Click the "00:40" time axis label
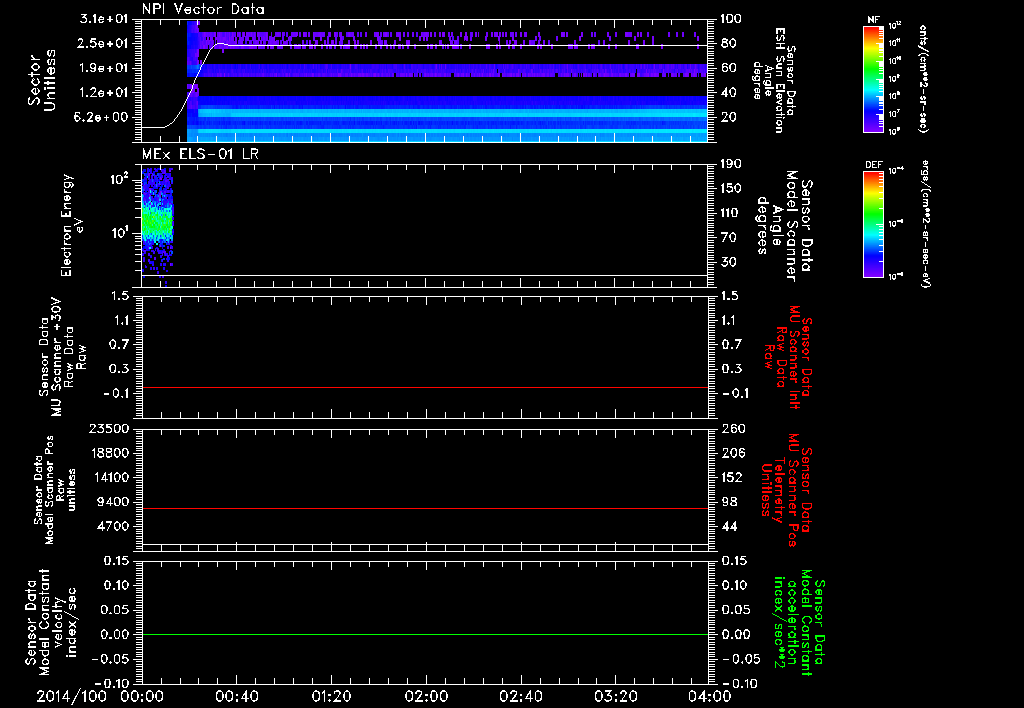The width and height of the screenshot is (1024, 708). tap(236, 696)
